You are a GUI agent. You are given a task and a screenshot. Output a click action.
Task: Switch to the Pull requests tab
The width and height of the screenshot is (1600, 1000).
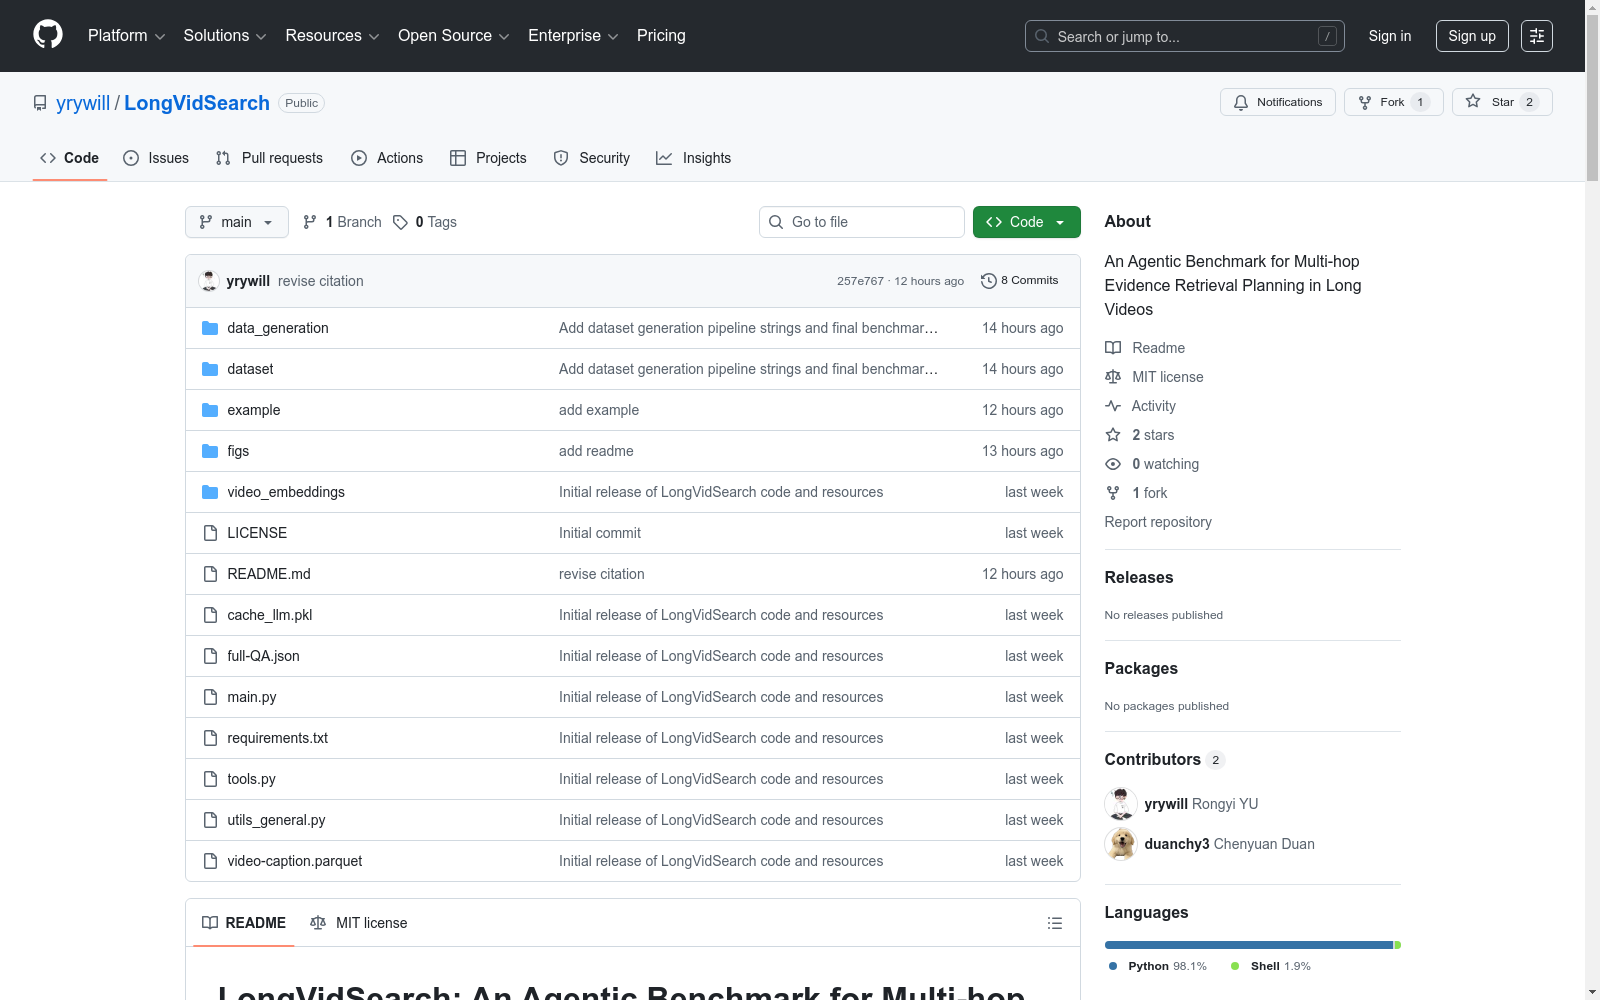tap(269, 158)
